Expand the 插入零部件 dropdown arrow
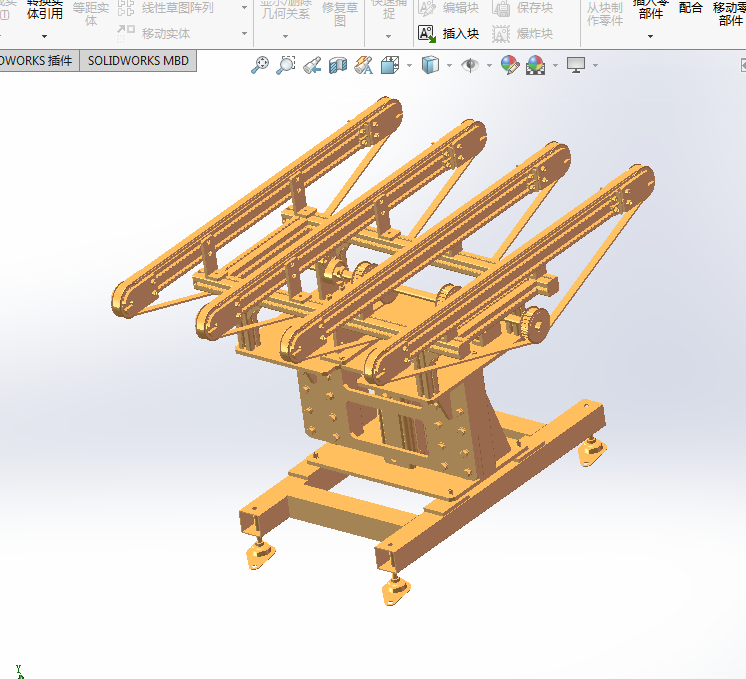Screen dimensions: 746x679 650,36
